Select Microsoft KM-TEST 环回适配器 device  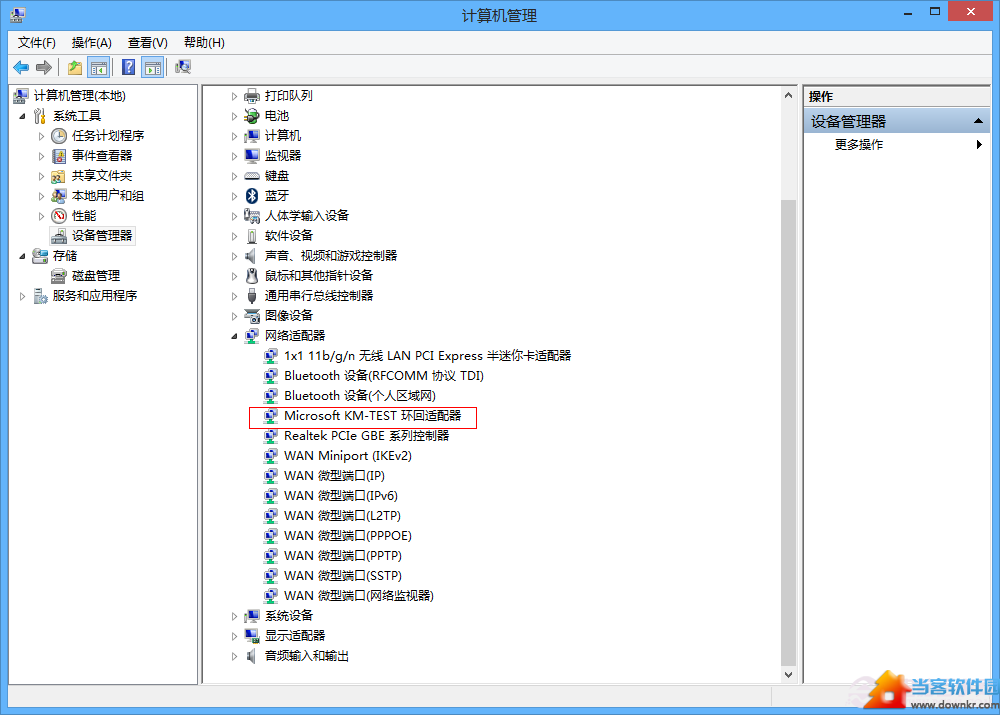[x=372, y=416]
